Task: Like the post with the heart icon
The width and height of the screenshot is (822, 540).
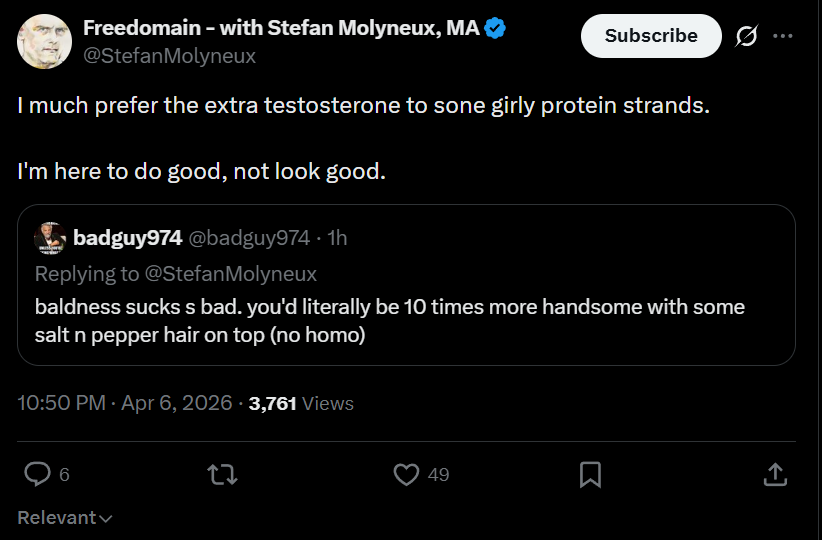Action: (x=406, y=474)
